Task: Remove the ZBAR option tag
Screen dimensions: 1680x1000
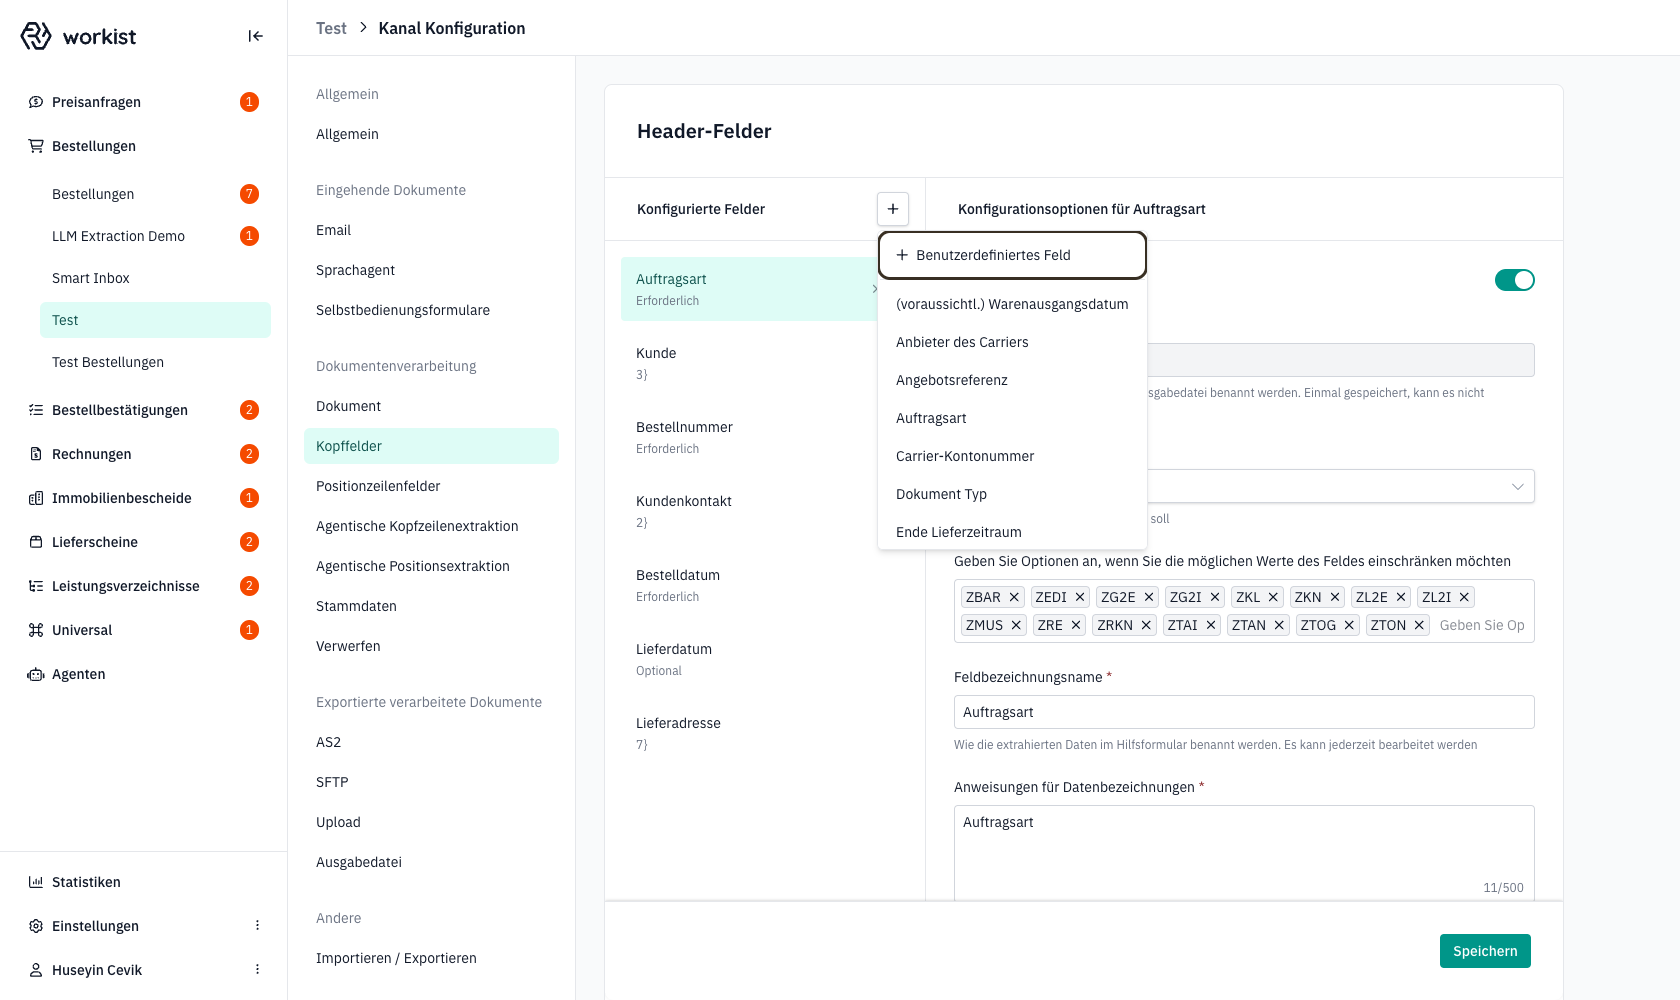Action: (1014, 597)
